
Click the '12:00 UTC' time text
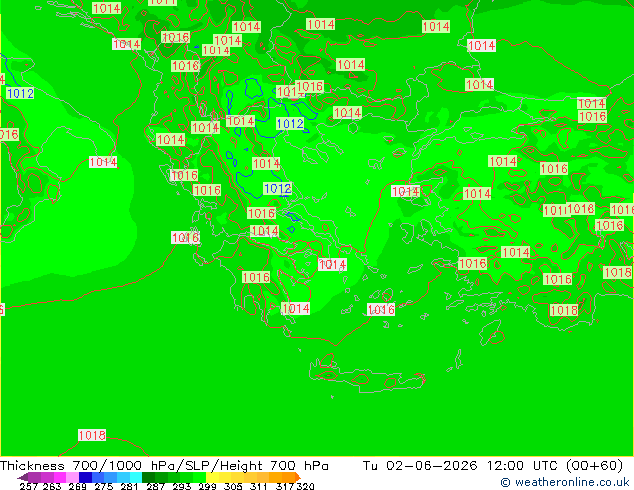(523, 465)
